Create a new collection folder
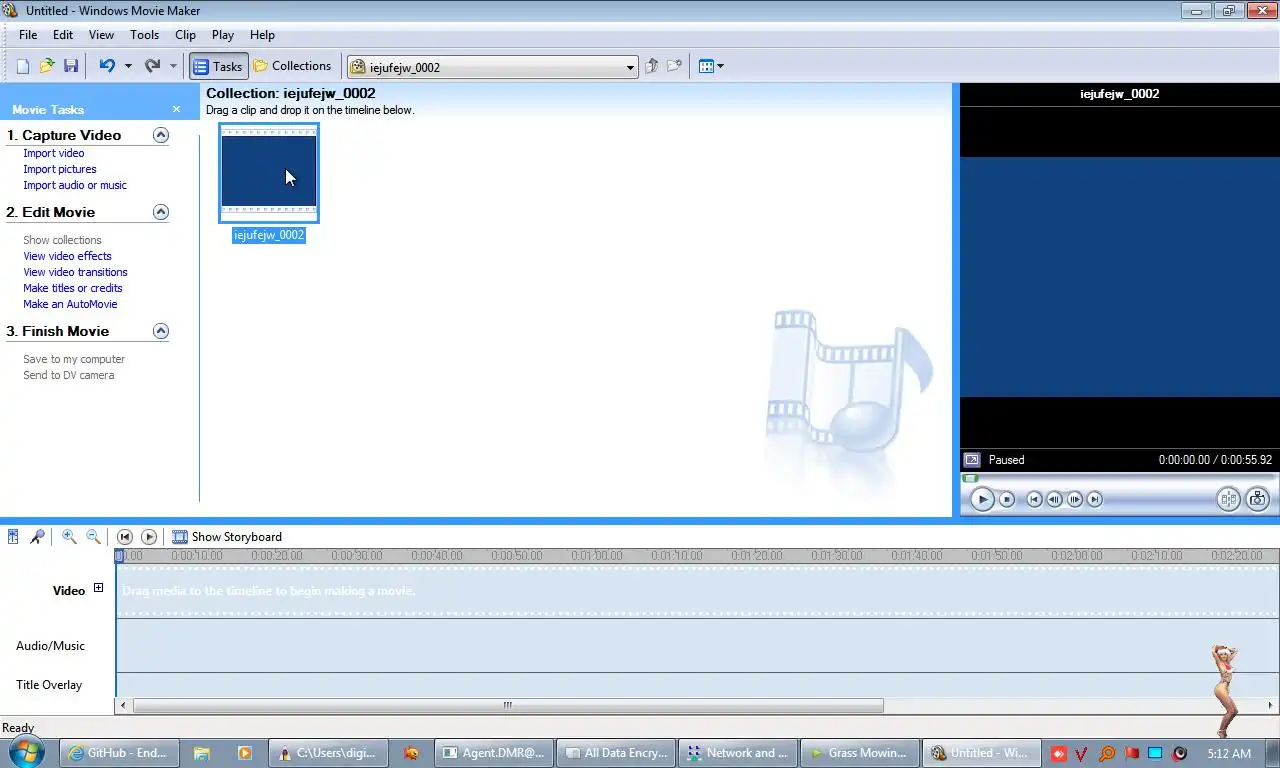The image size is (1280, 768). (675, 66)
